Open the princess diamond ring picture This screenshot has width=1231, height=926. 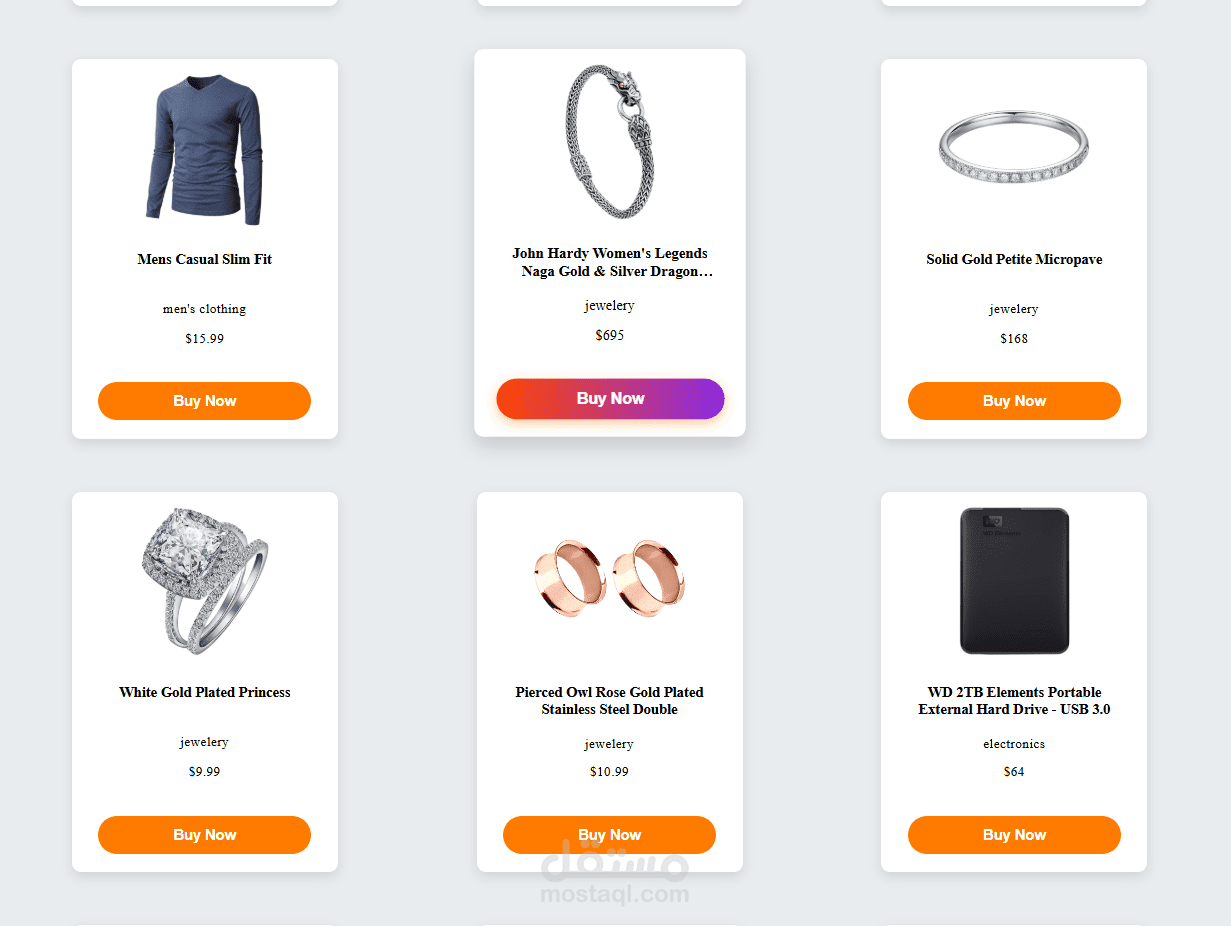click(204, 581)
